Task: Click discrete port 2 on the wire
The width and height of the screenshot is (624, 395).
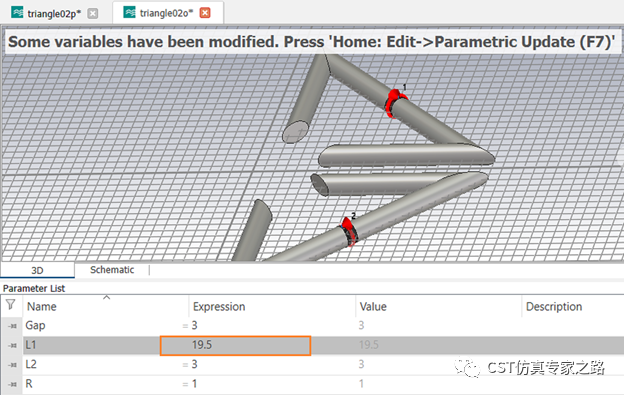Action: tap(349, 232)
